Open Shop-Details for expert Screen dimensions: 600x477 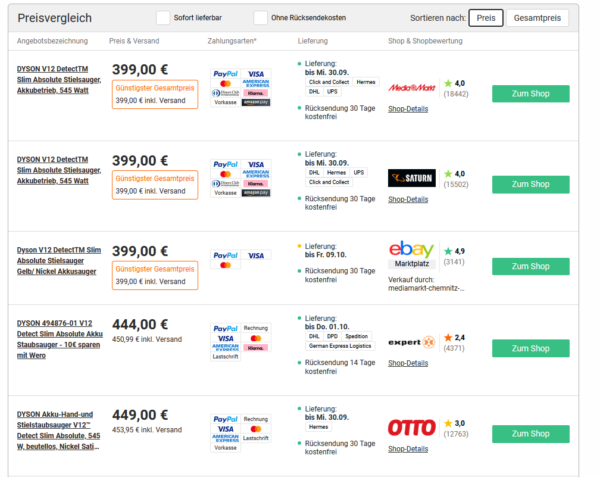408,363
